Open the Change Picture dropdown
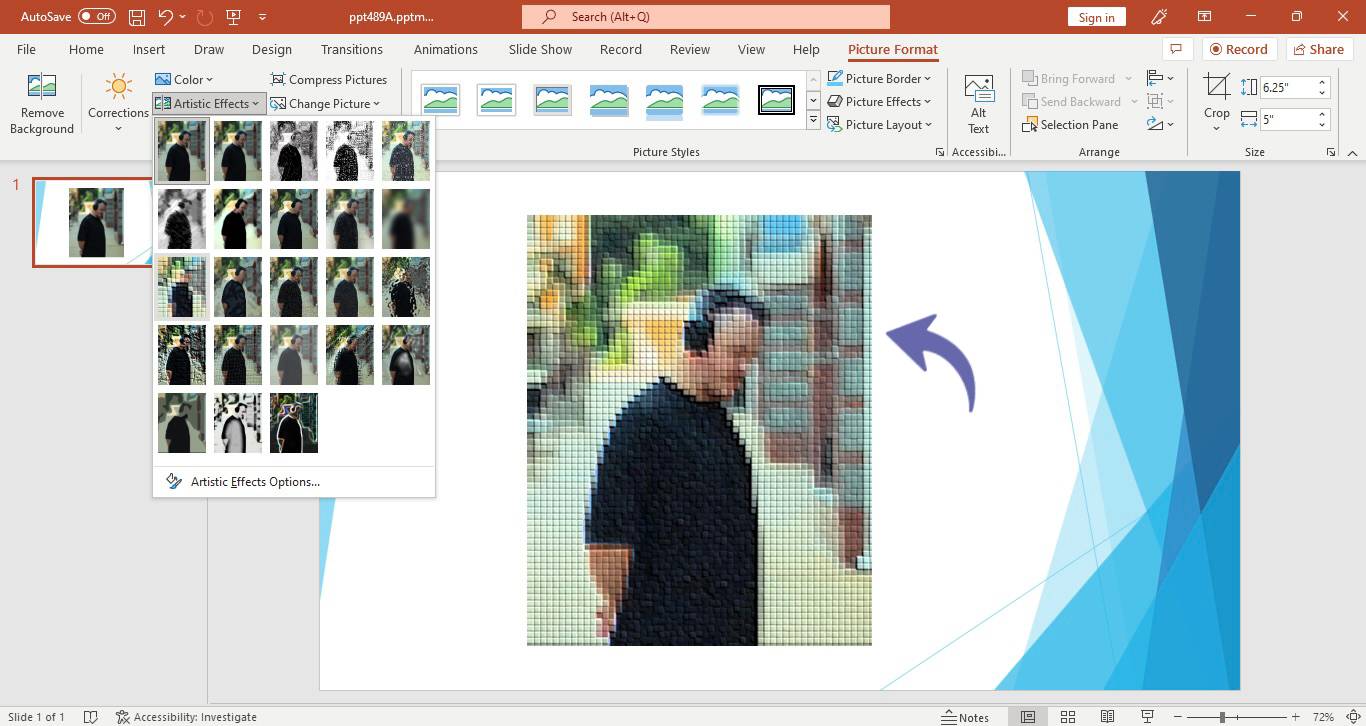Image resolution: width=1366 pixels, height=726 pixels. click(x=325, y=103)
